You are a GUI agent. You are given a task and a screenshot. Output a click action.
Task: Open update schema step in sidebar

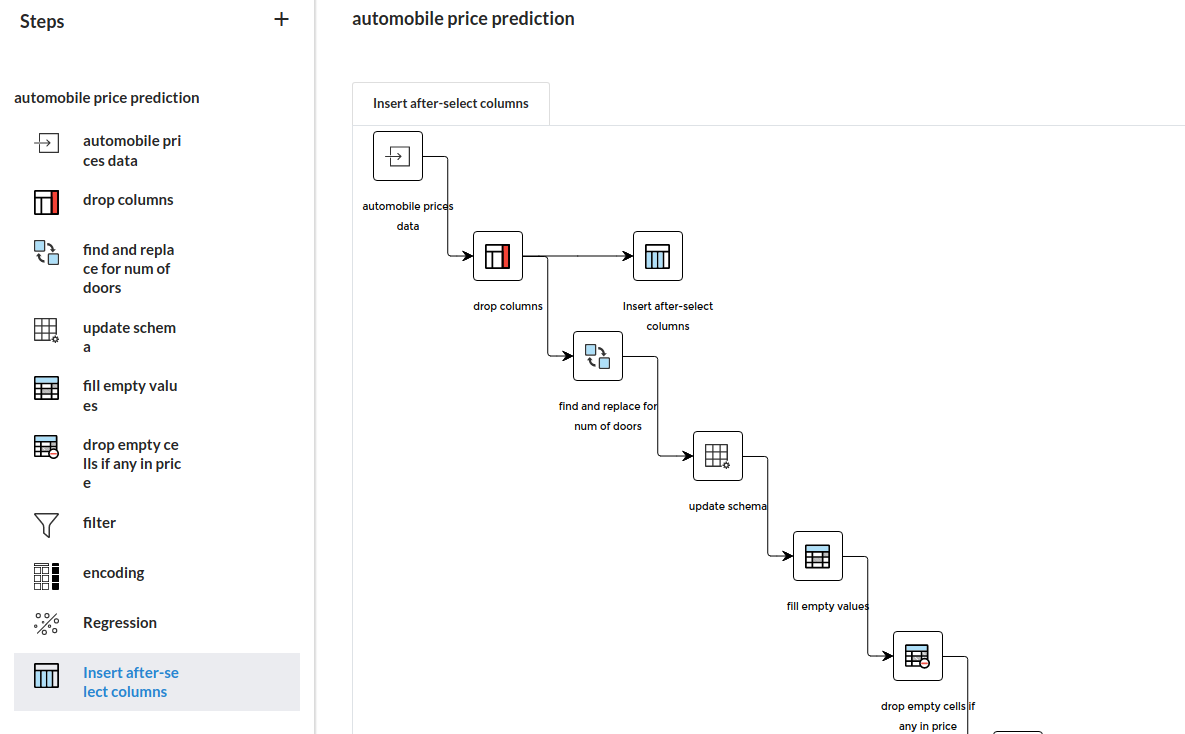point(129,337)
